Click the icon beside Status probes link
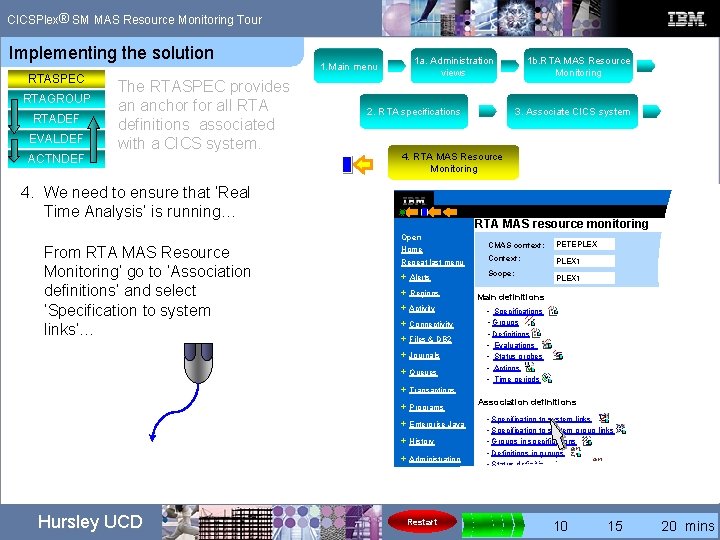The image size is (720, 540). pos(557,355)
